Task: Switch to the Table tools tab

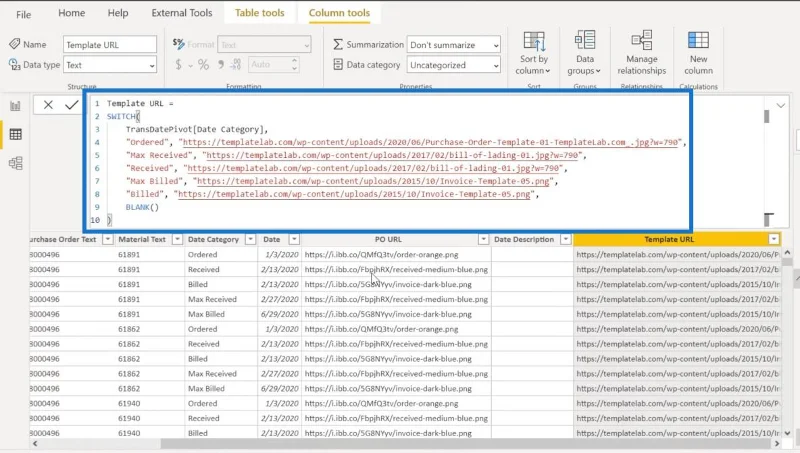Action: click(x=260, y=13)
